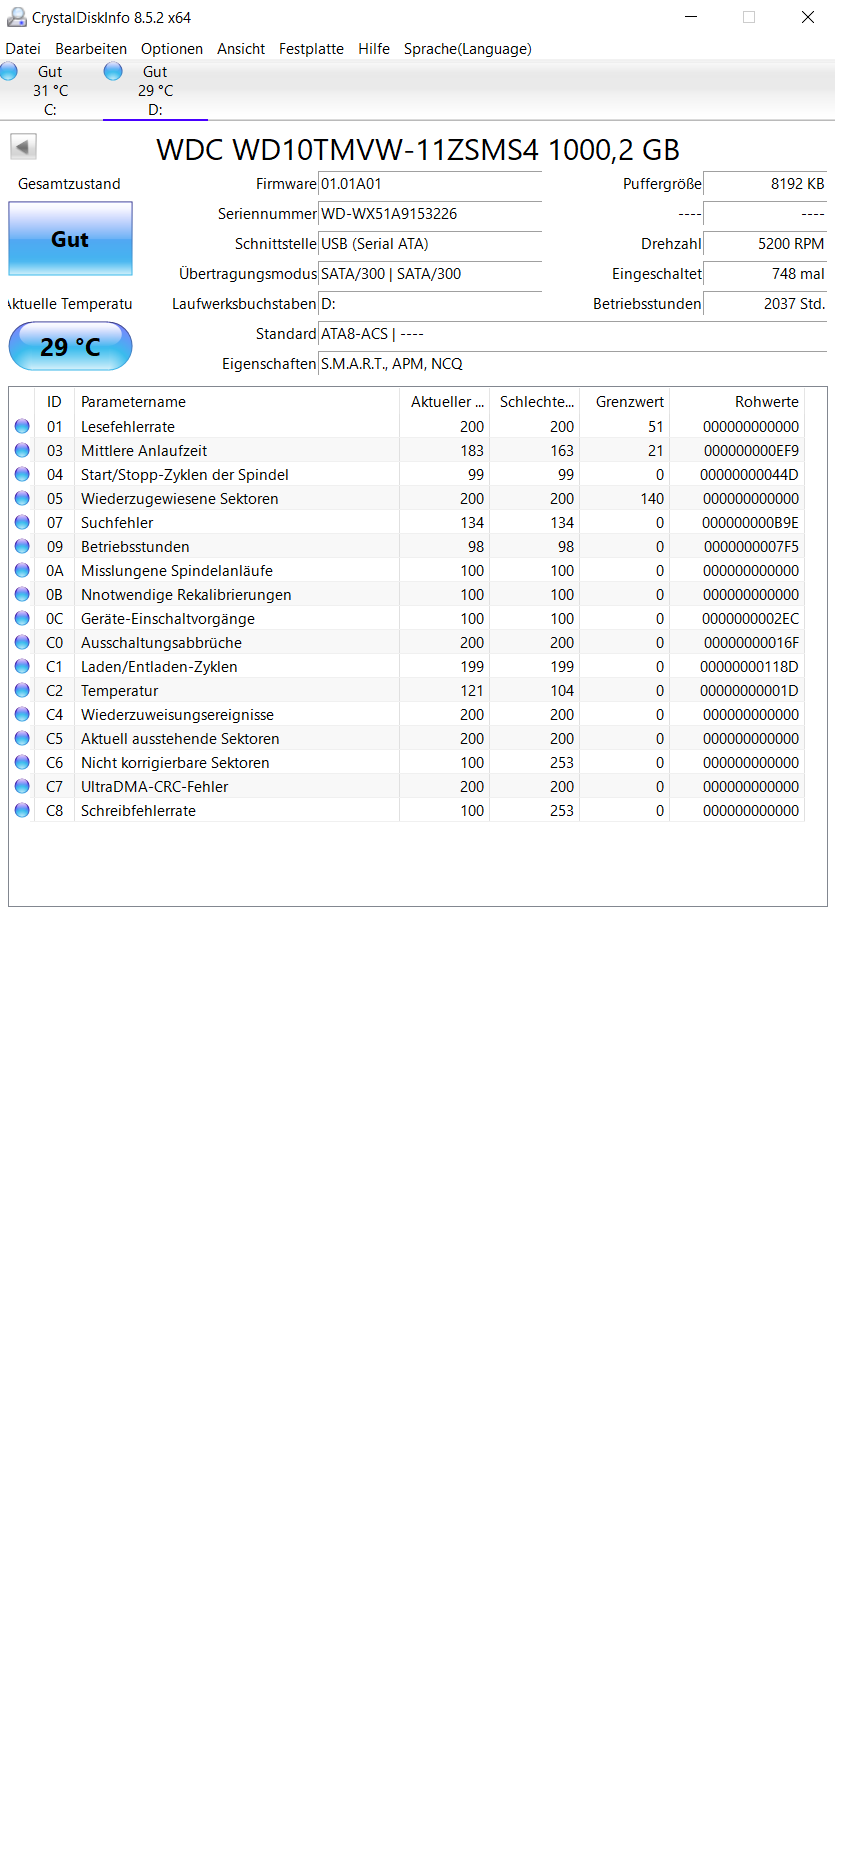The height and width of the screenshot is (1850, 854).
Task: Click status orb of Wiederzugewiesene Sektoren row
Action: 22,498
